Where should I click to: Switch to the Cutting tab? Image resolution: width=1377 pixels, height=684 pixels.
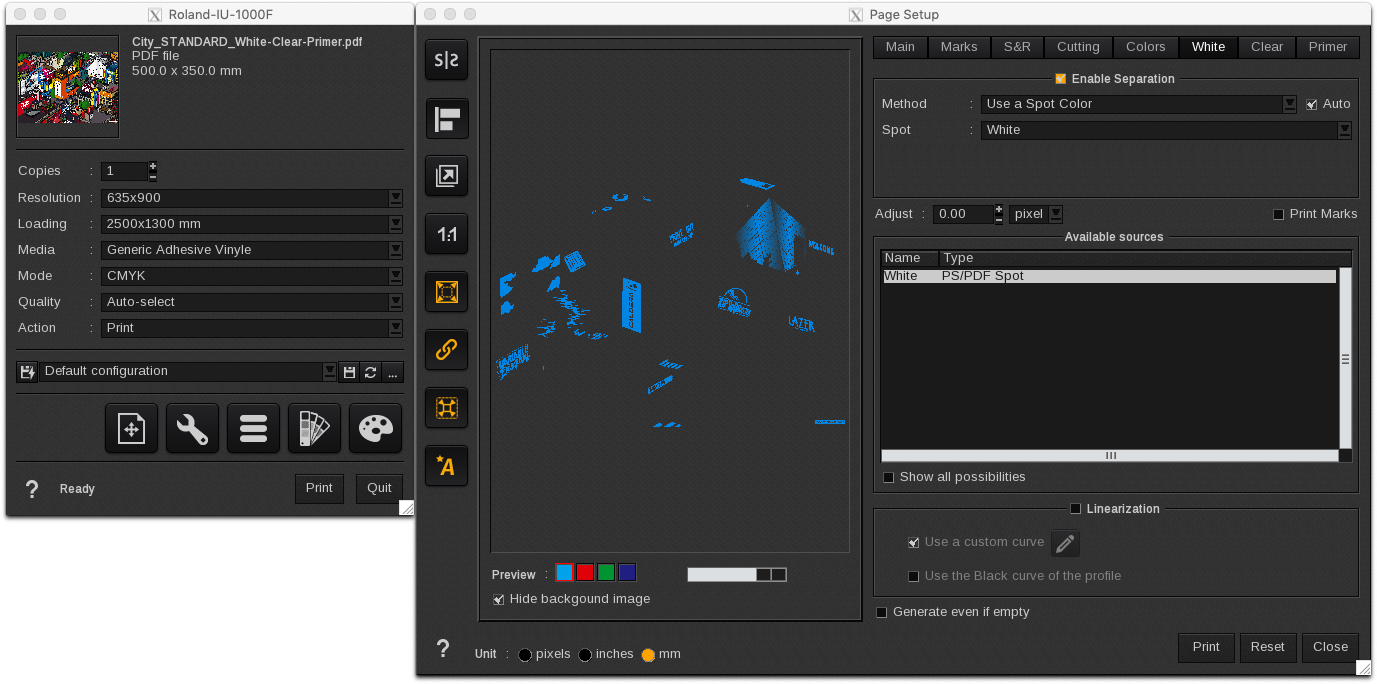coord(1078,46)
